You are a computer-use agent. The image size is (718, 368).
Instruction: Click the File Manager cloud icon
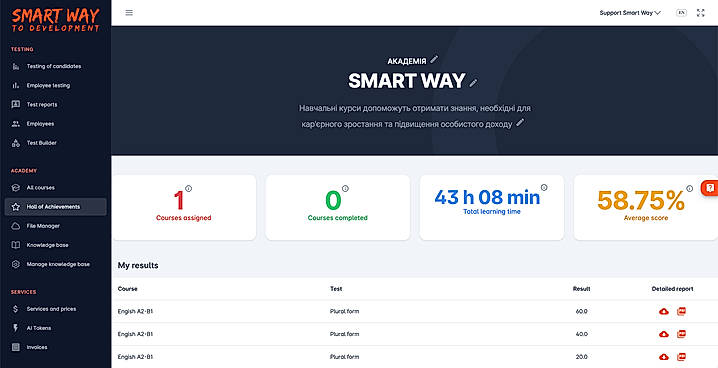coord(16,226)
